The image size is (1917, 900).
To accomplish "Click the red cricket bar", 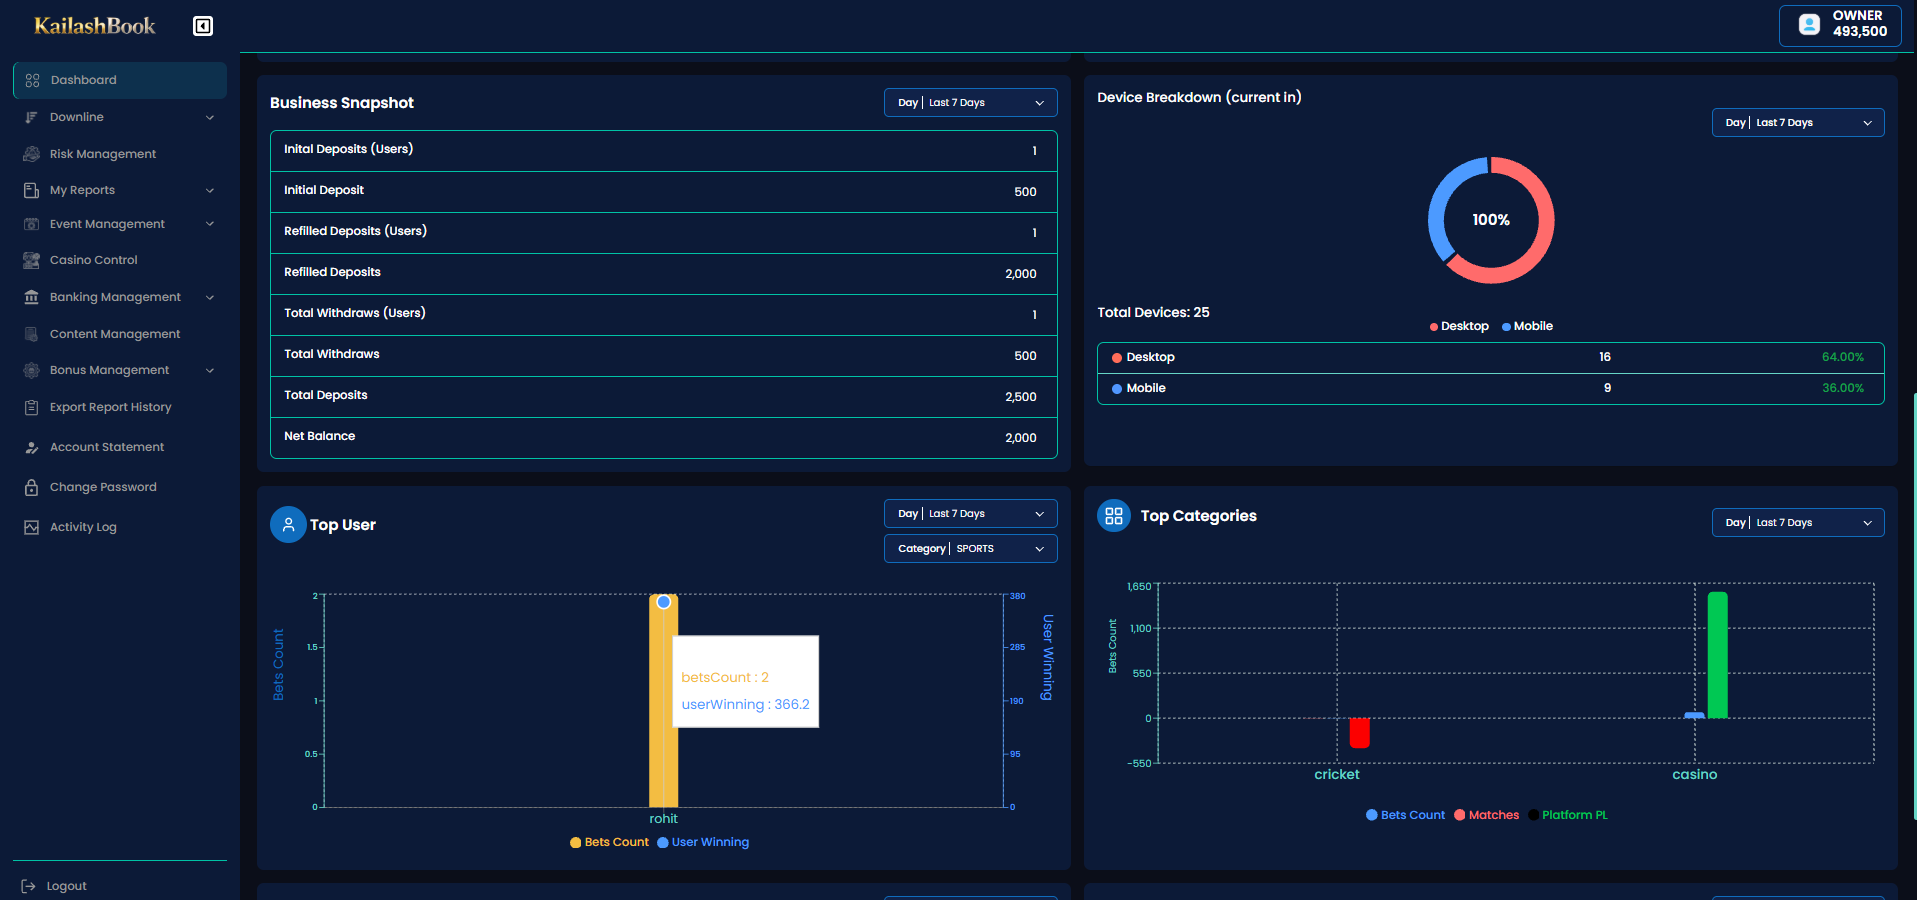I will coord(1359,733).
